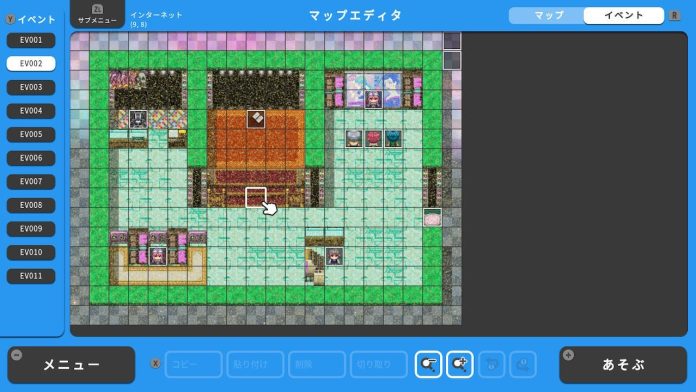
Task: Select the character event beside the stairs
Action: (x=334, y=256)
